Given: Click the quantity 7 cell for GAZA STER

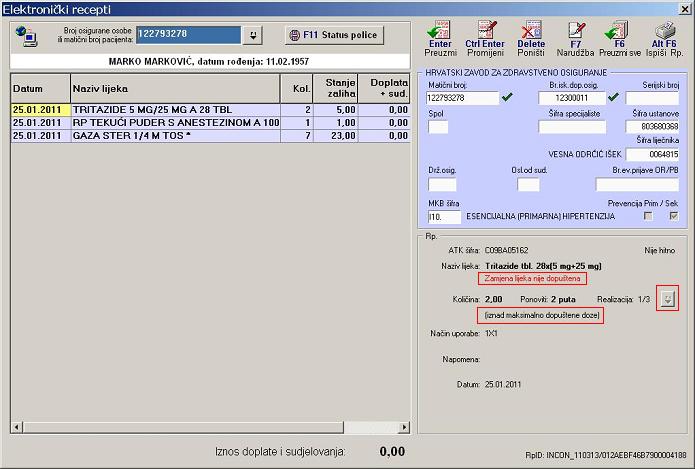Looking at the screenshot, I should (x=297, y=136).
